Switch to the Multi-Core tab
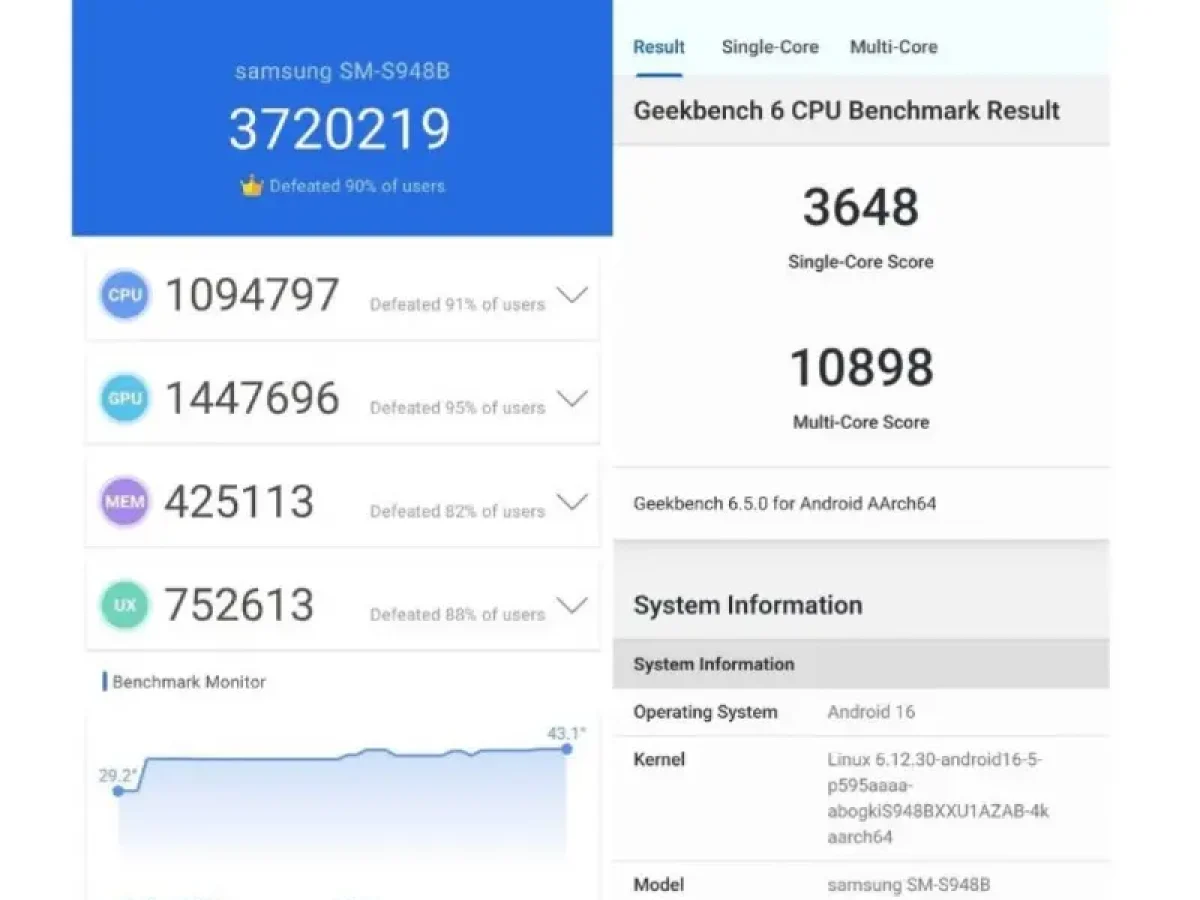This screenshot has height=900, width=1200. coord(893,47)
